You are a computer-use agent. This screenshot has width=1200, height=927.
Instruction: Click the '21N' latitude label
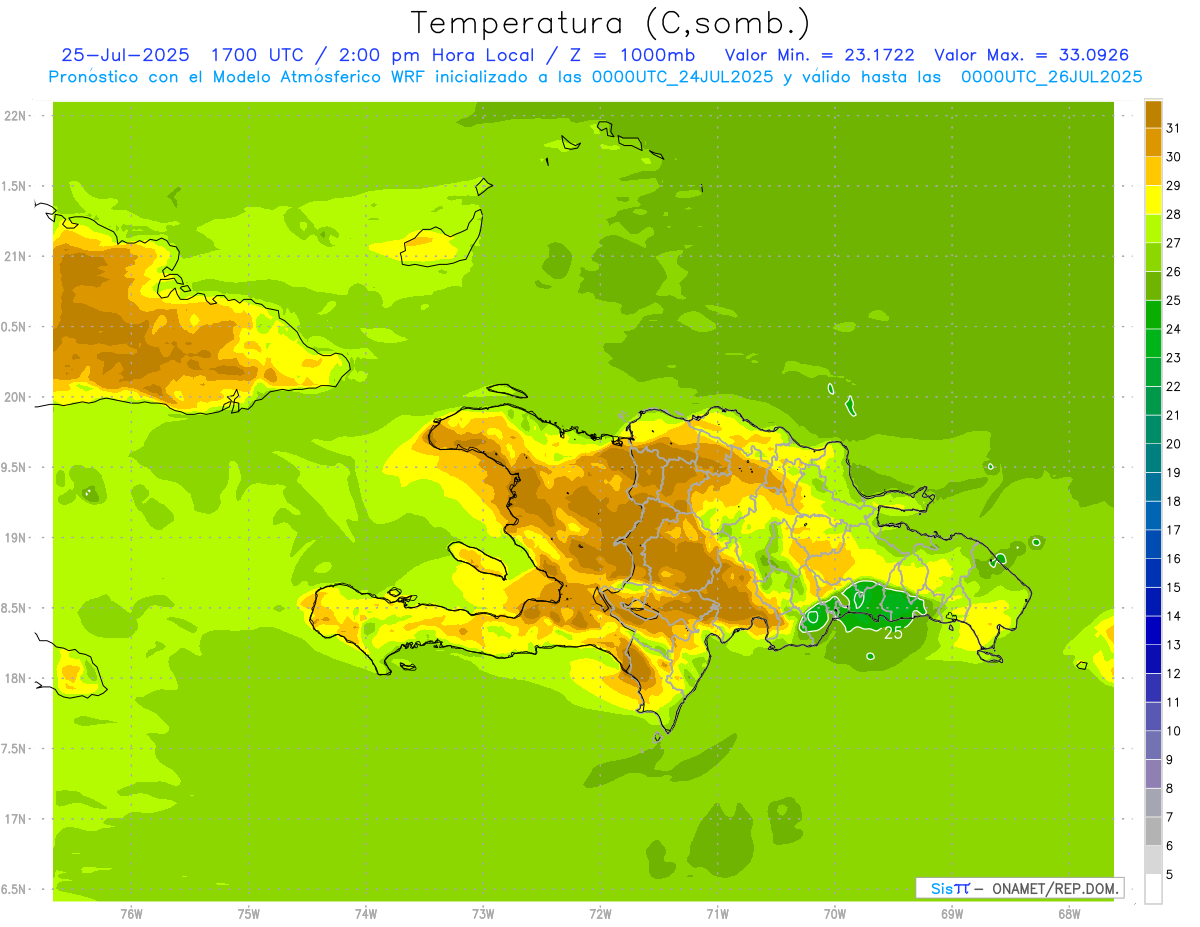click(17, 257)
